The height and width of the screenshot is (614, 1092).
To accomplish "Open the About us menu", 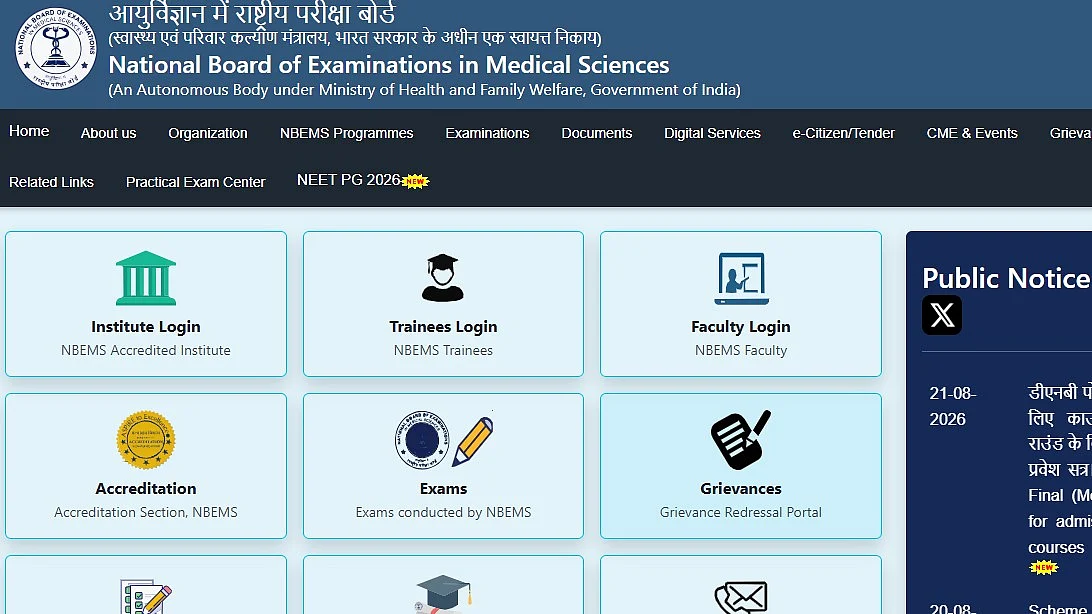I will click(109, 133).
